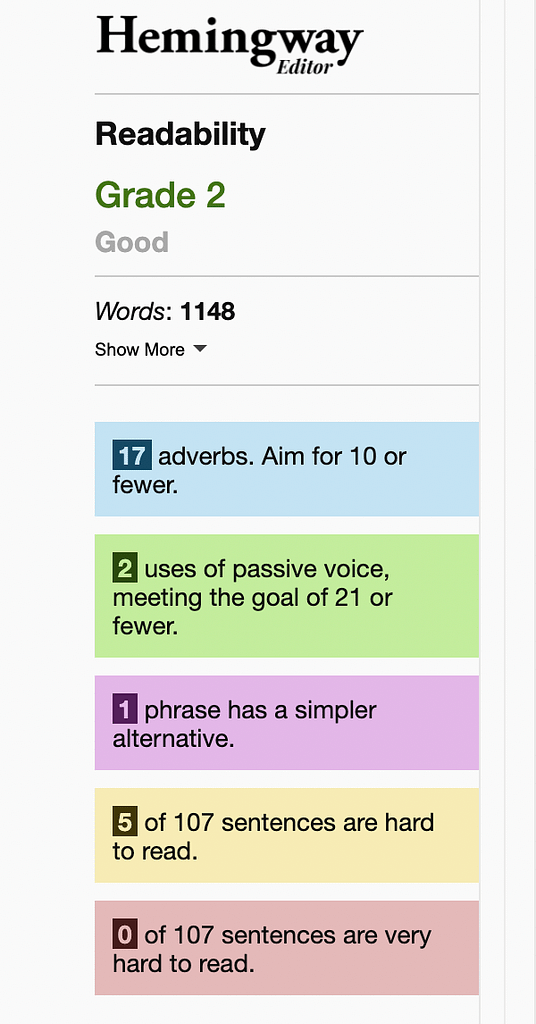536x1024 pixels.
Task: Click the Grade 2 readability score
Action: [x=161, y=195]
